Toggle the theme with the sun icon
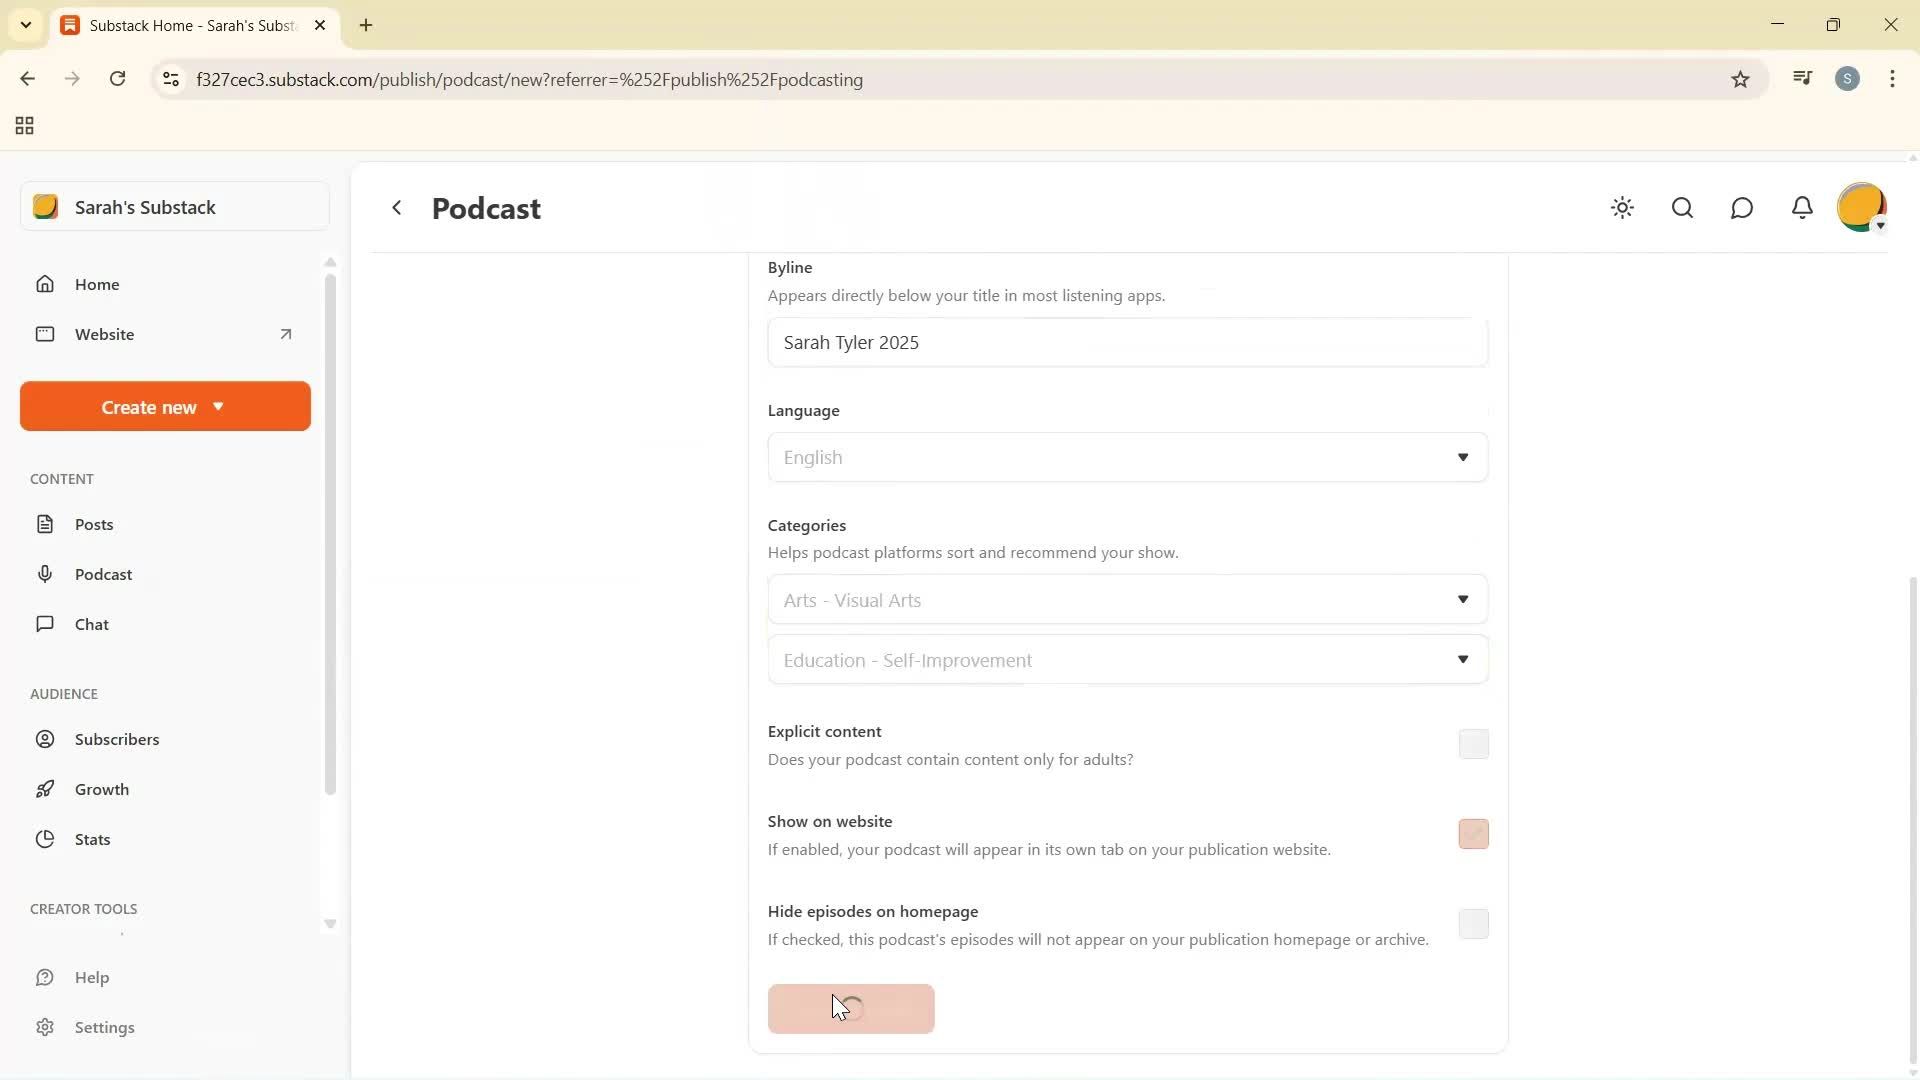 tap(1622, 208)
